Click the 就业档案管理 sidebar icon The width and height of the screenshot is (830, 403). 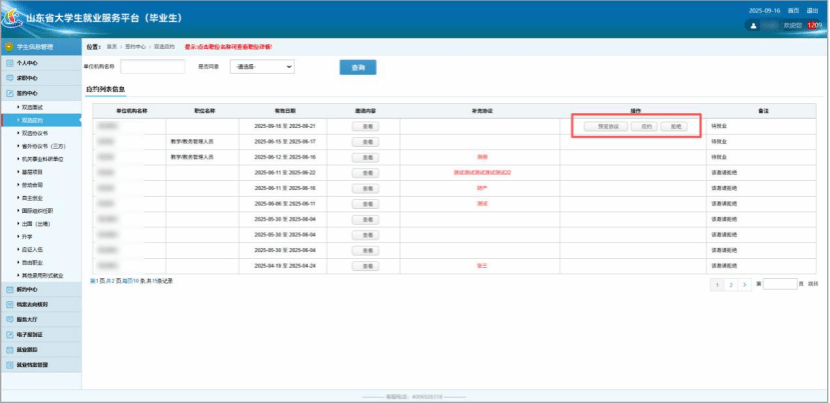point(9,365)
